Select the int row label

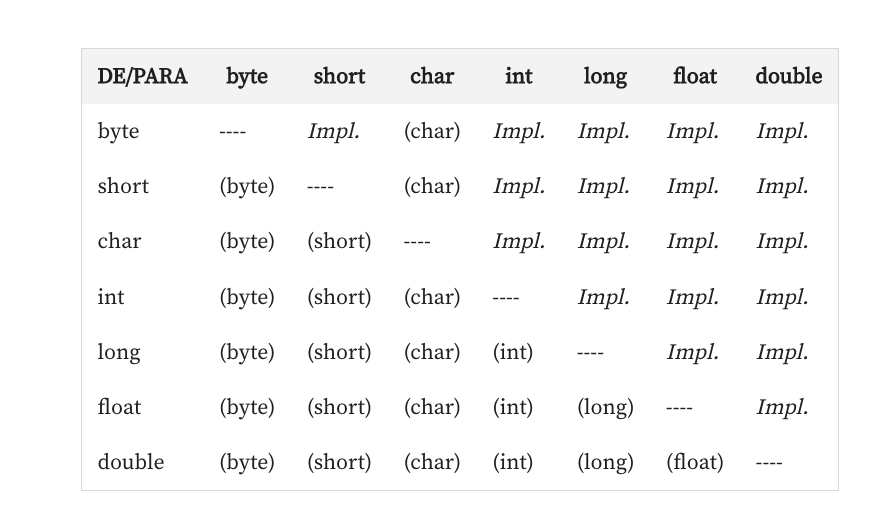coord(111,297)
